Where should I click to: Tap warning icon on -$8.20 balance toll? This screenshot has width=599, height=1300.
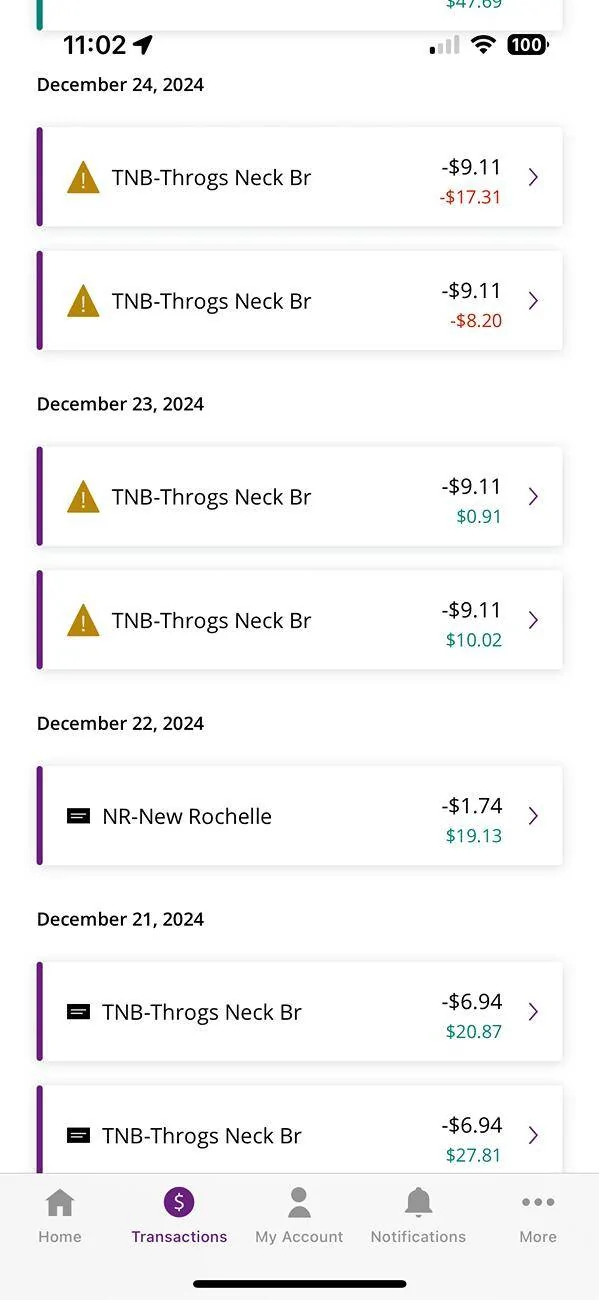tap(83, 301)
